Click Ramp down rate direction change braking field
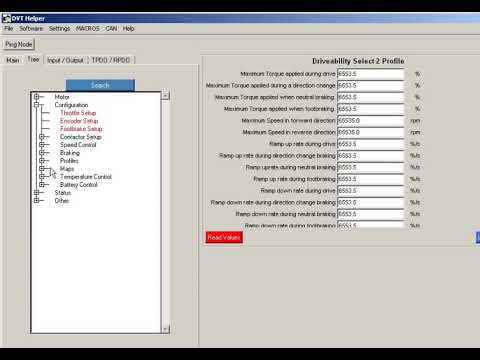The height and width of the screenshot is (360, 480). coord(371,202)
